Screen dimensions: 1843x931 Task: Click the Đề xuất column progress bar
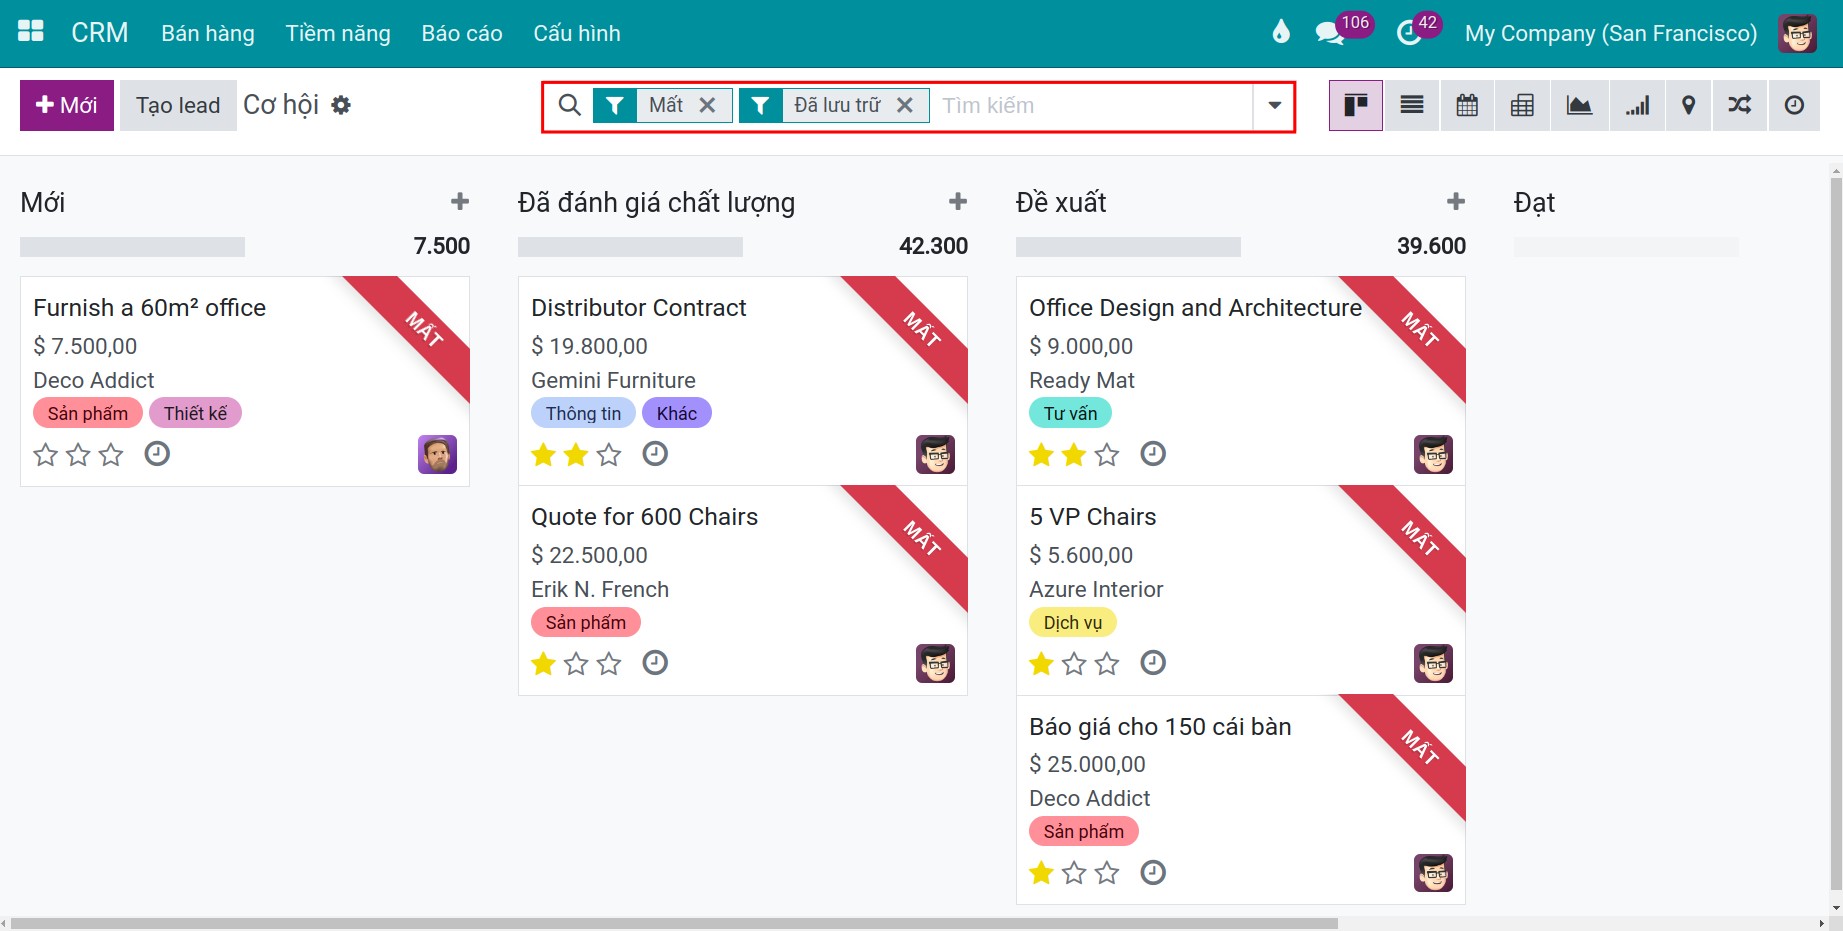tap(1128, 246)
